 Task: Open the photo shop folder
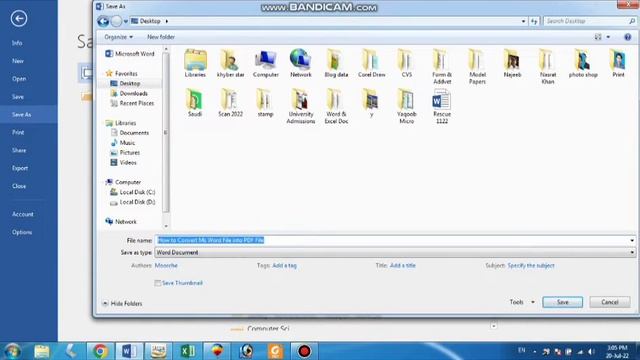coord(583,63)
